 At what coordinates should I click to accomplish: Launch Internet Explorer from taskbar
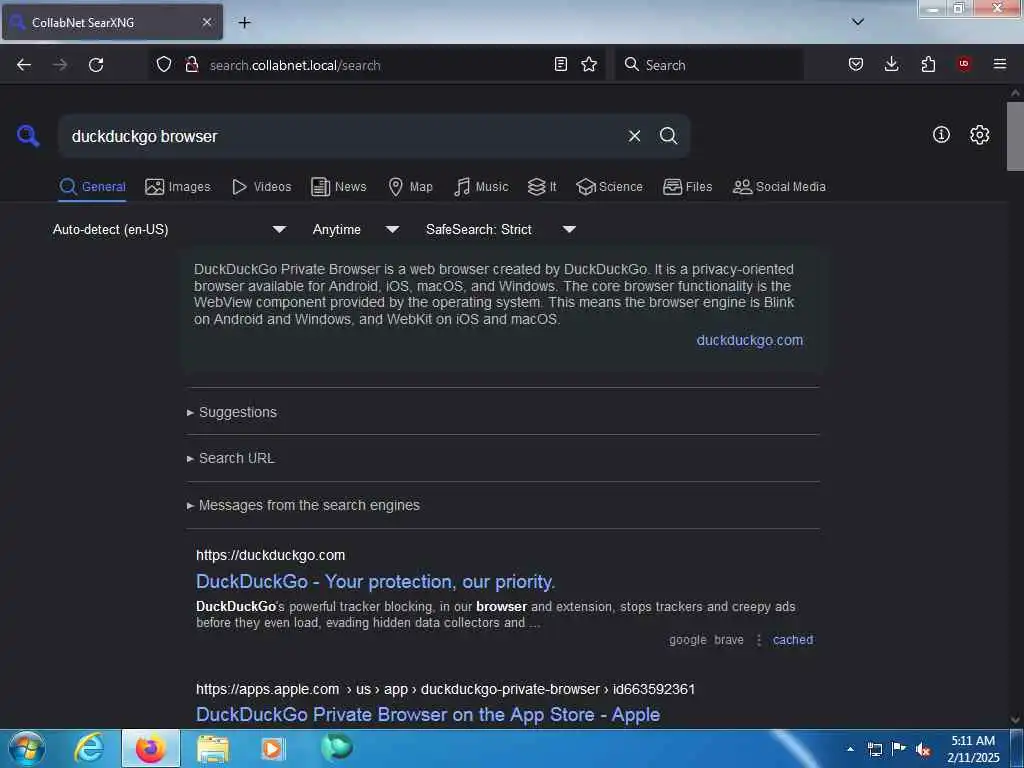(89, 748)
